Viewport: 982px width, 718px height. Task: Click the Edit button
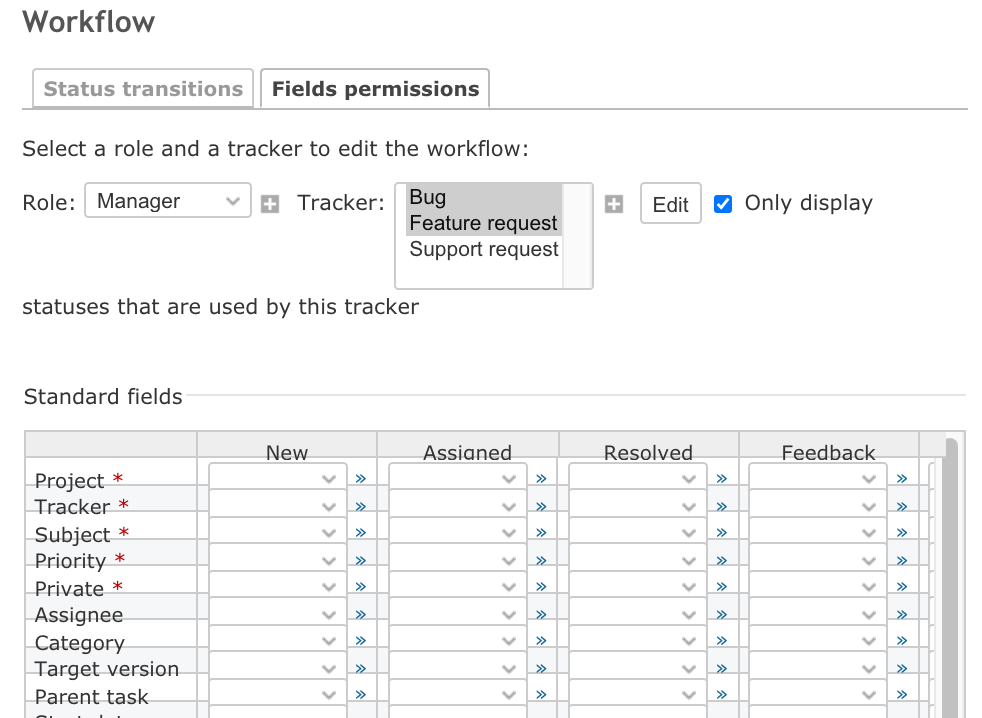click(x=671, y=204)
